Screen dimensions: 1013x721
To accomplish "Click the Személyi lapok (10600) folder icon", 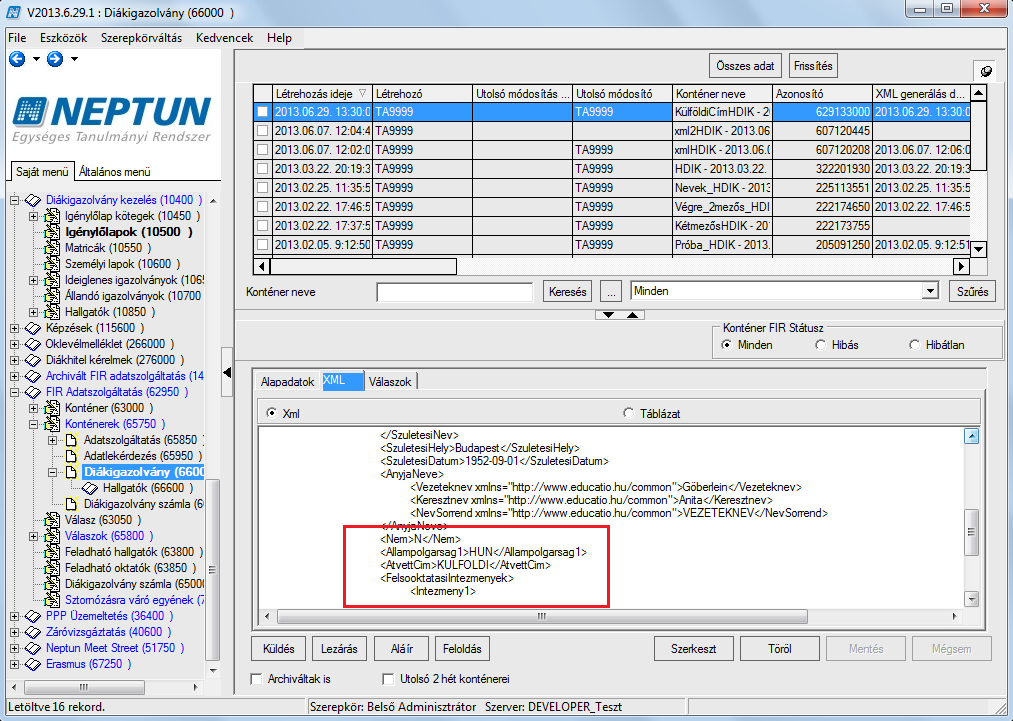I will pyautogui.click(x=52, y=264).
